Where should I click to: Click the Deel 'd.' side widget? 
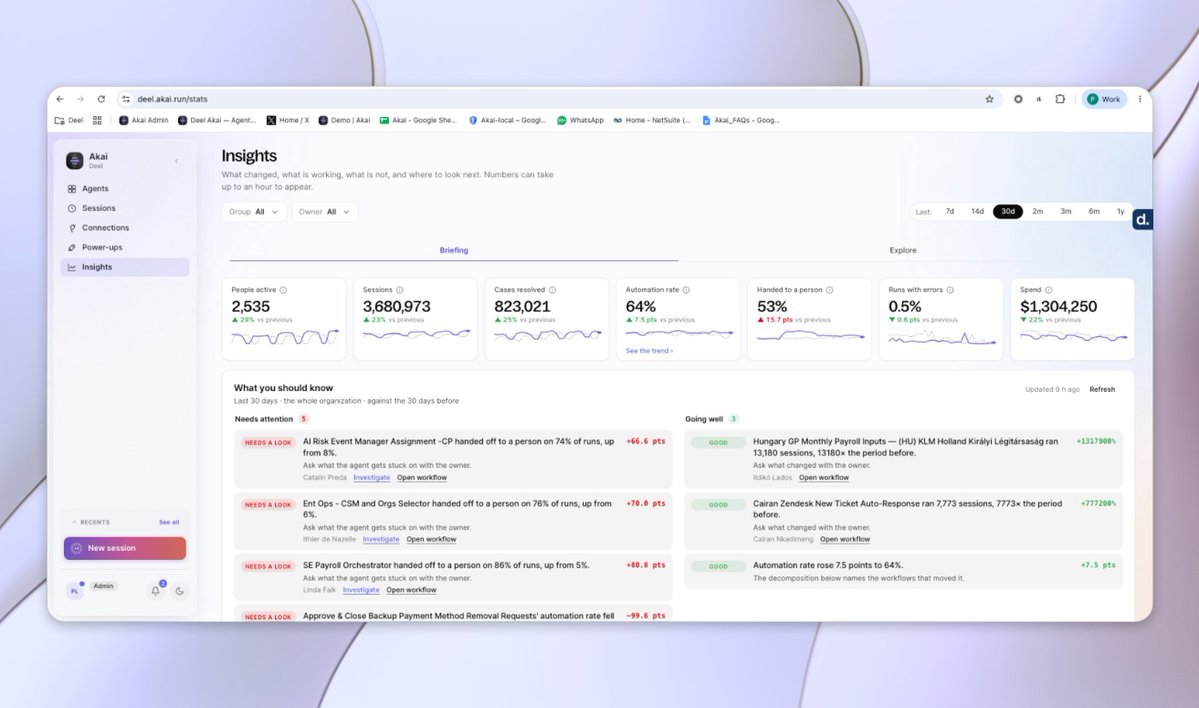tap(1142, 219)
